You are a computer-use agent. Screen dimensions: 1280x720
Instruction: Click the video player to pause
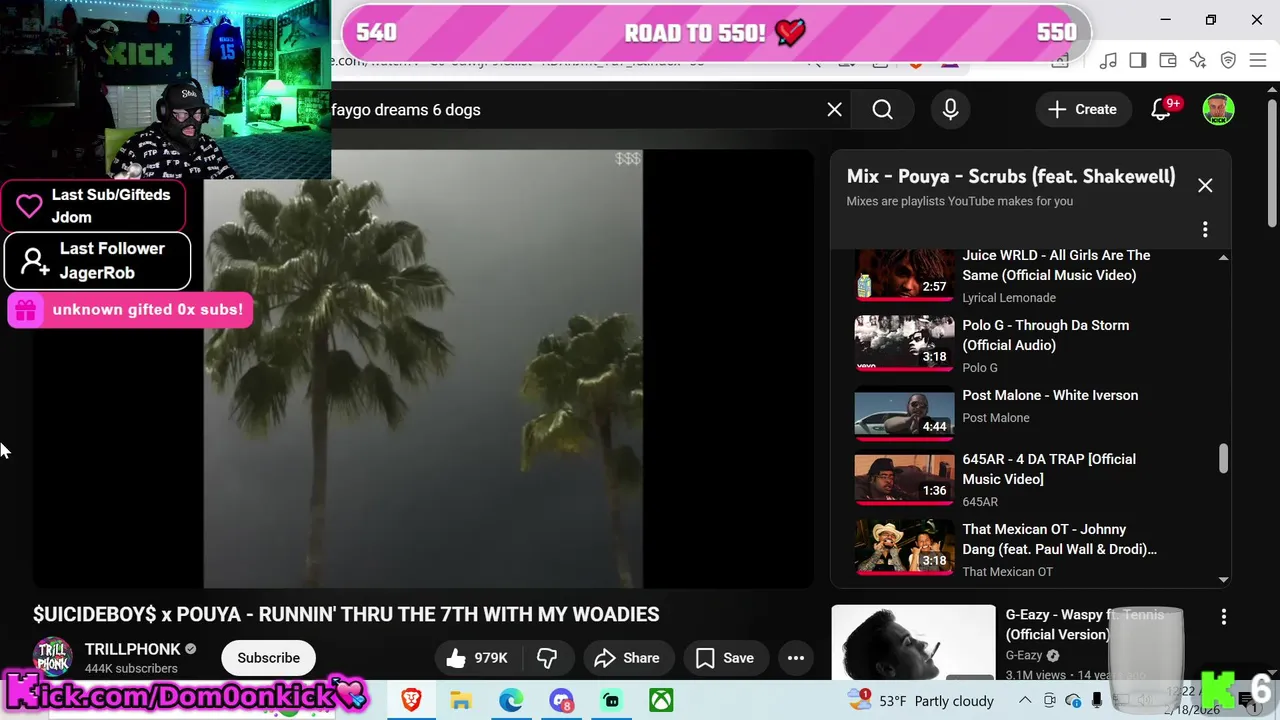pyautogui.click(x=423, y=368)
